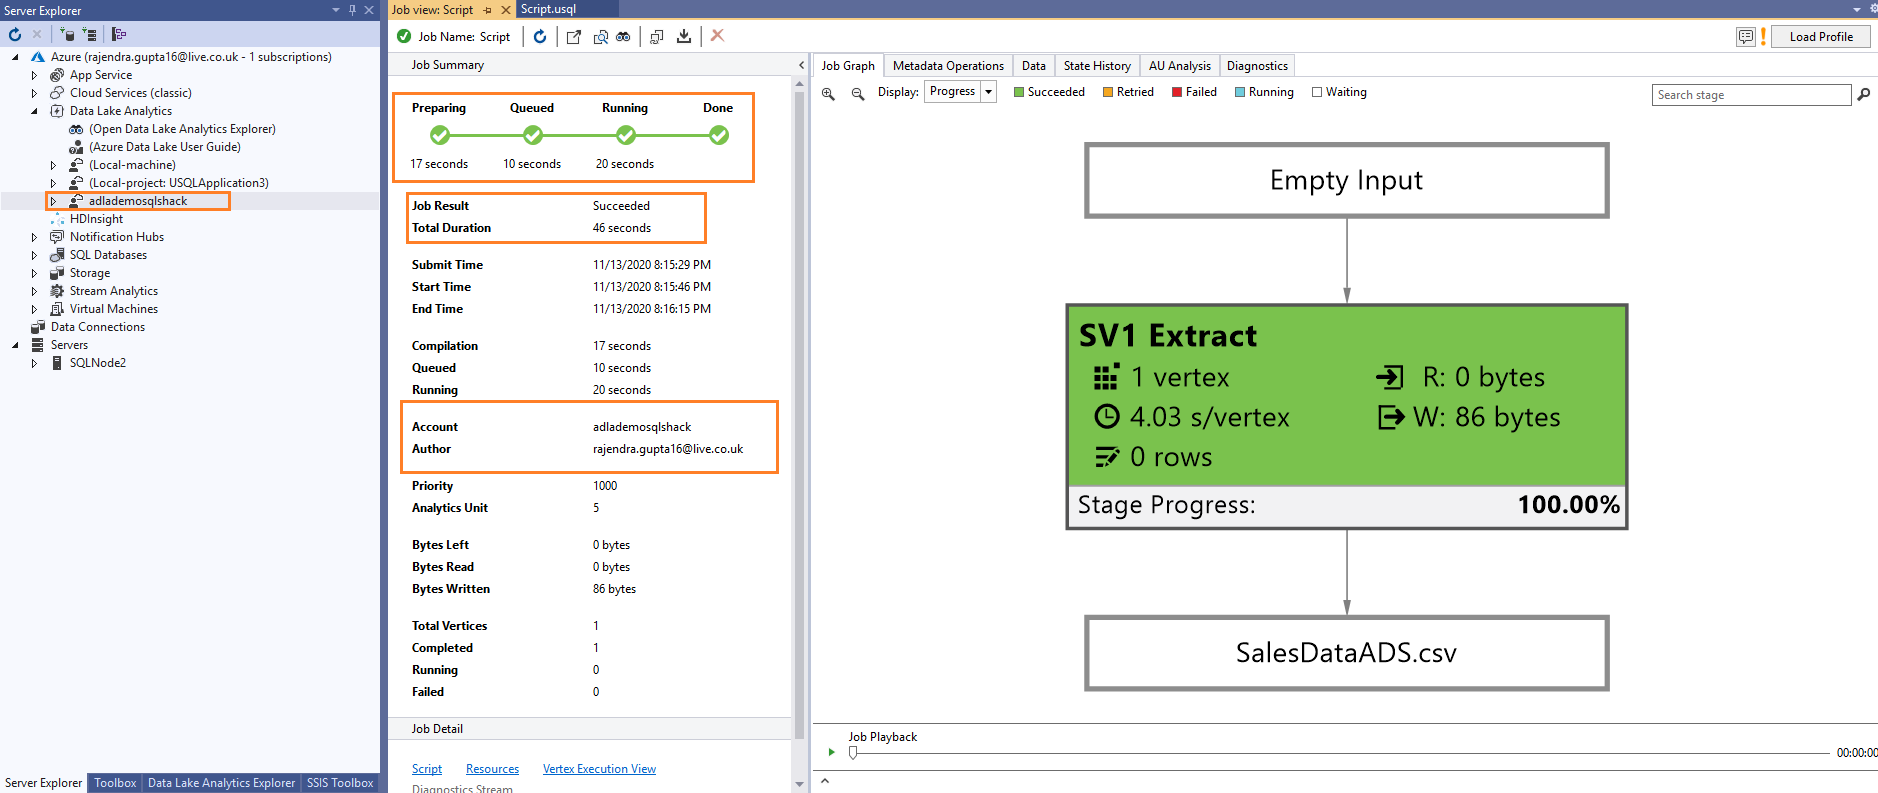The width and height of the screenshot is (1878, 793).
Task: Pin the Job view Script tab
Action: tap(488, 10)
